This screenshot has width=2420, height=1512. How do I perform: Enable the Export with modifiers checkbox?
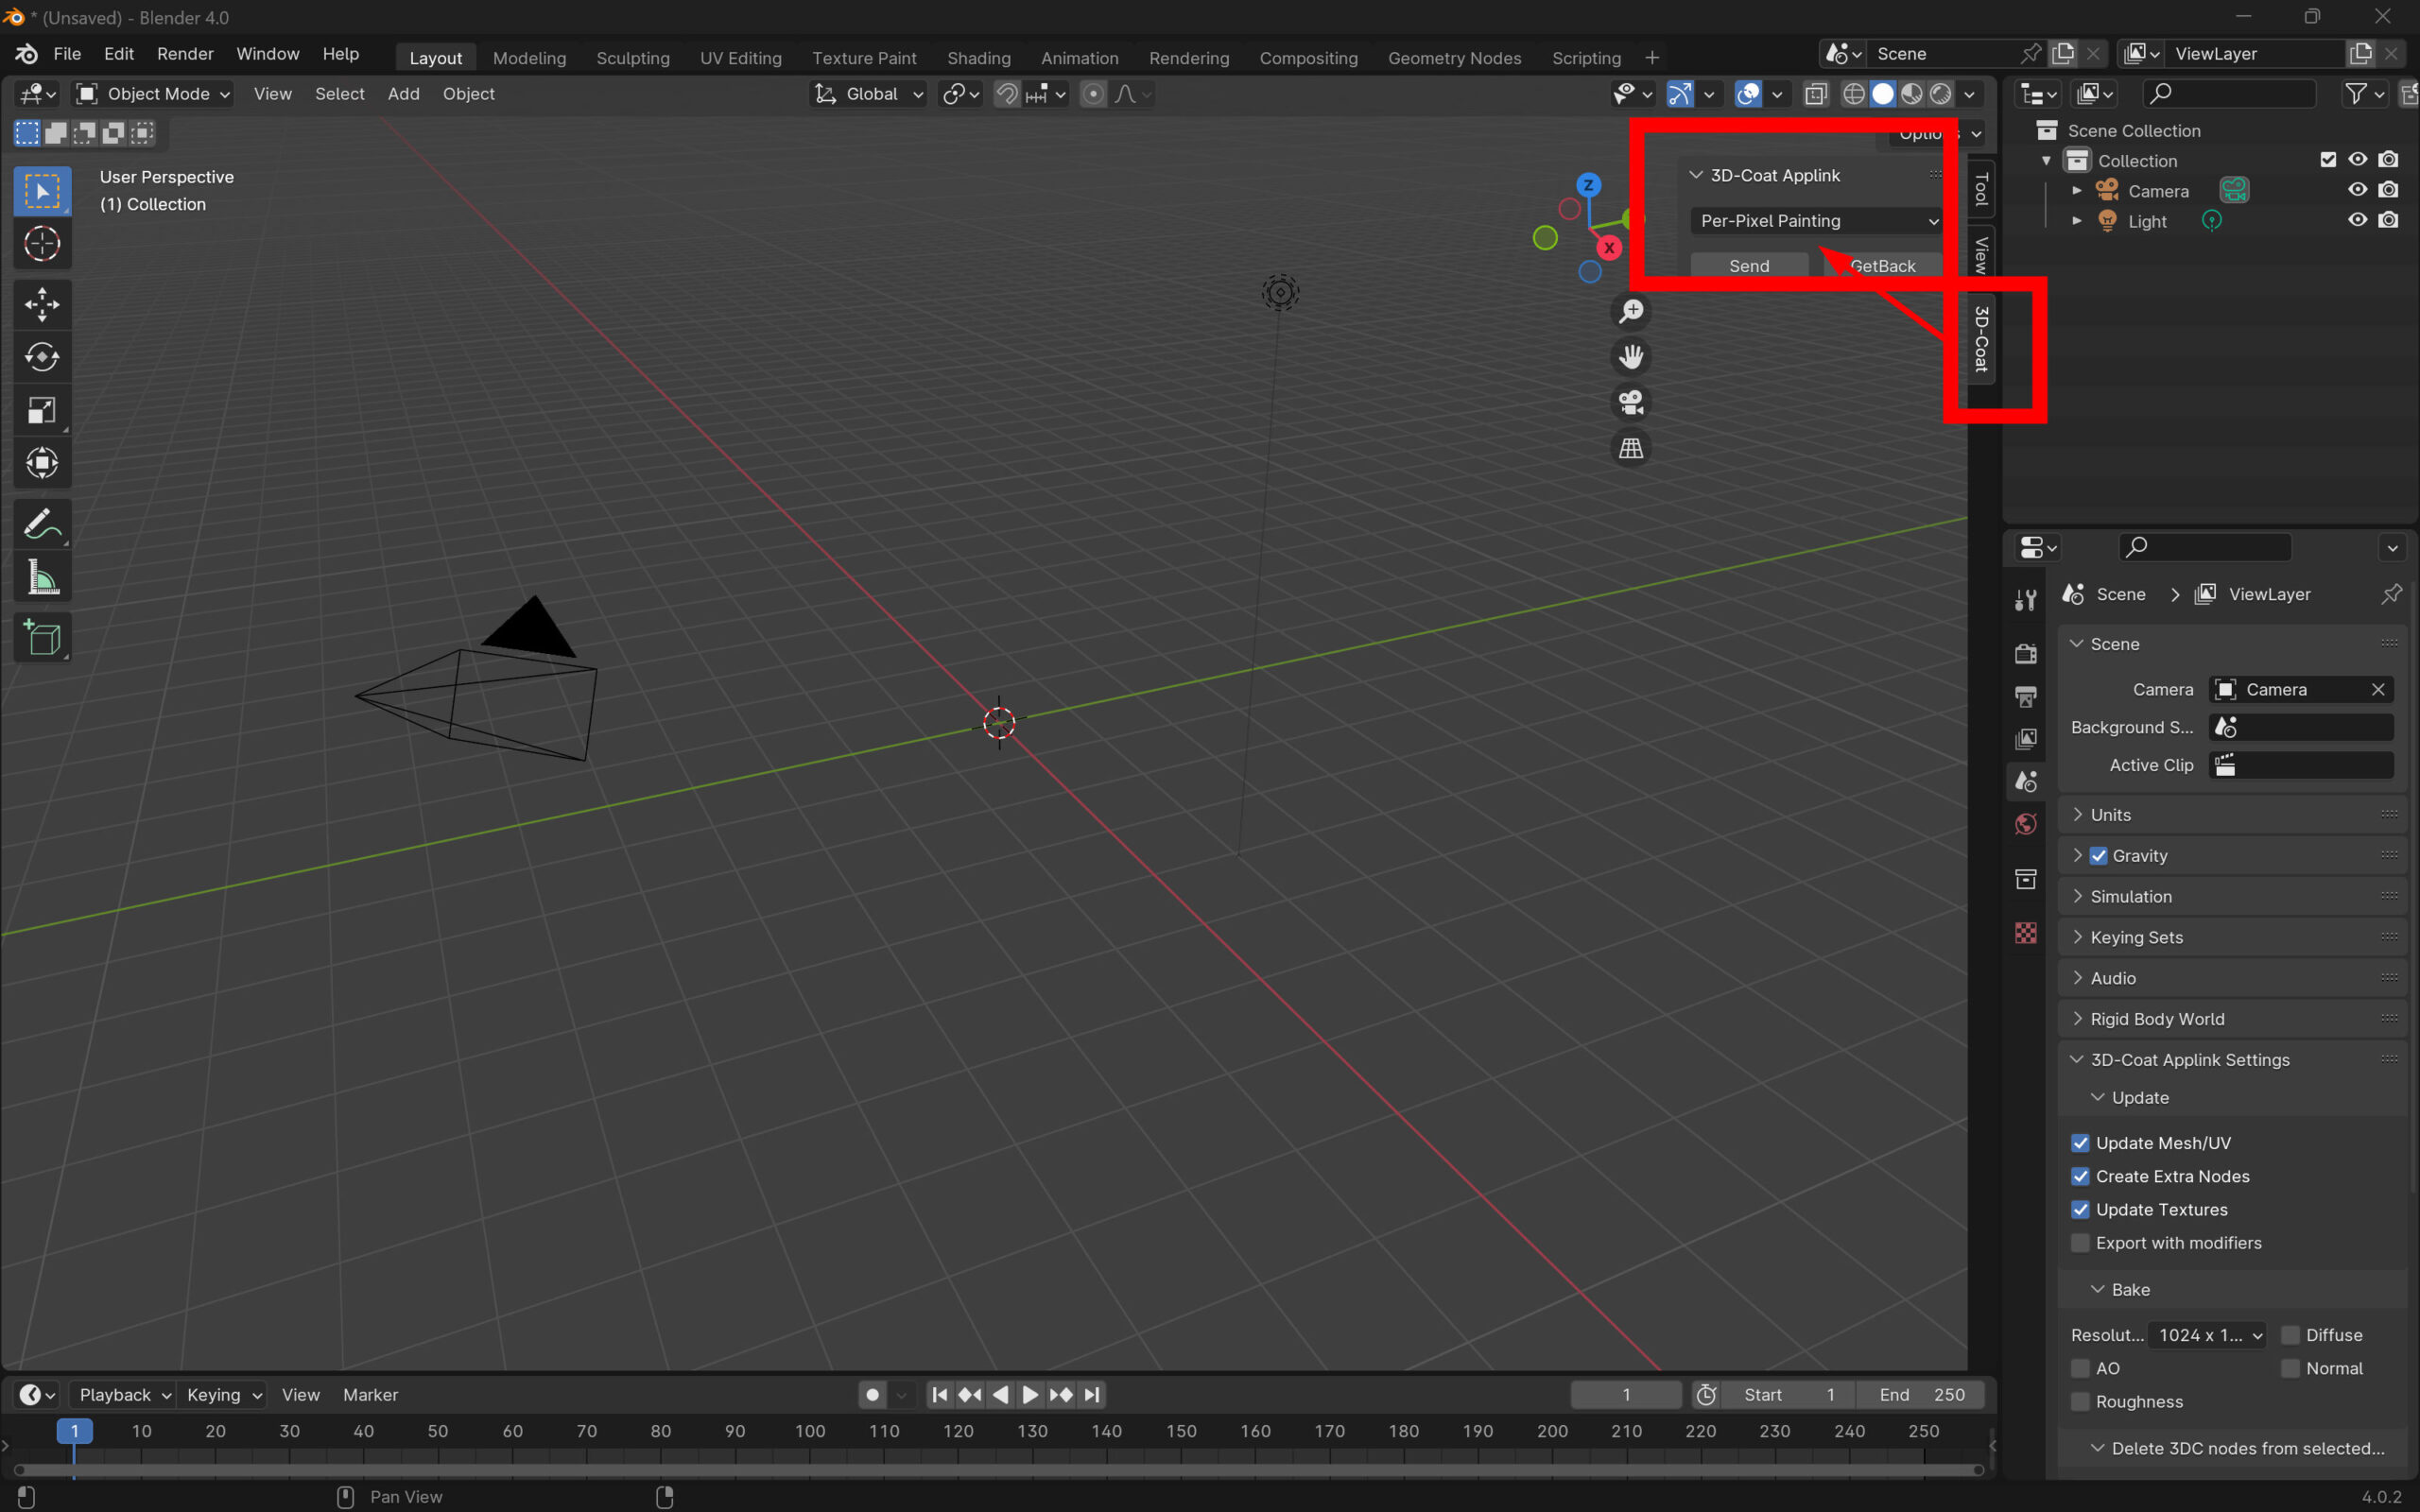(x=2080, y=1243)
